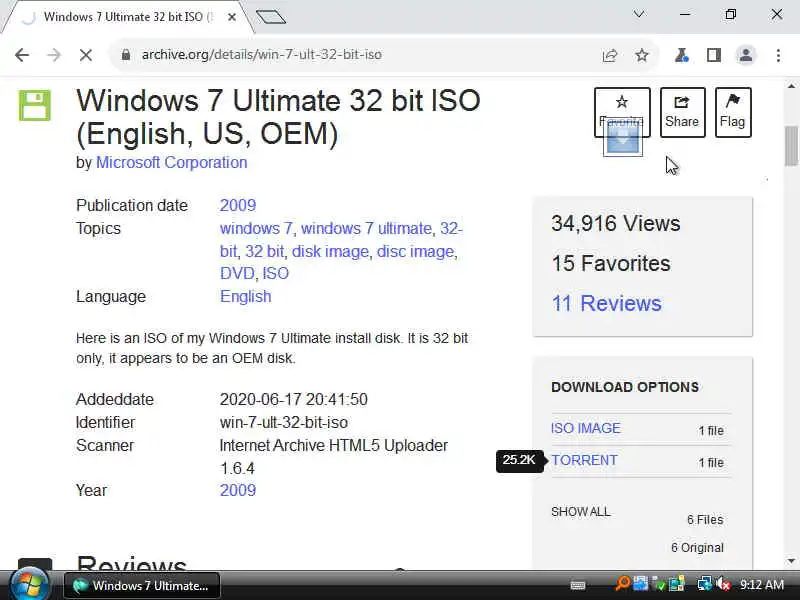Open the 'windows 7 ultimate' topic link
The width and height of the screenshot is (800, 600).
366,228
